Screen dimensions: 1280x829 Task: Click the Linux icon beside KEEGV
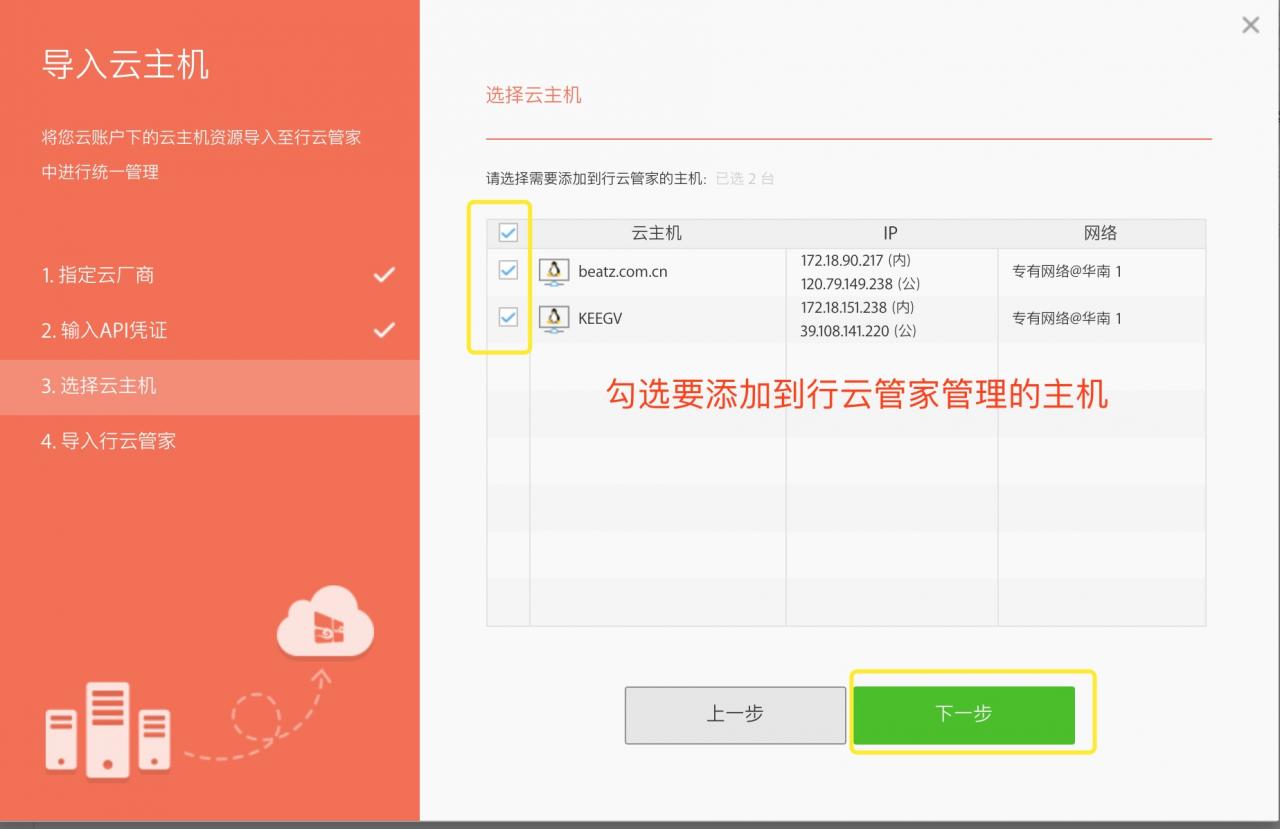pyautogui.click(x=553, y=318)
